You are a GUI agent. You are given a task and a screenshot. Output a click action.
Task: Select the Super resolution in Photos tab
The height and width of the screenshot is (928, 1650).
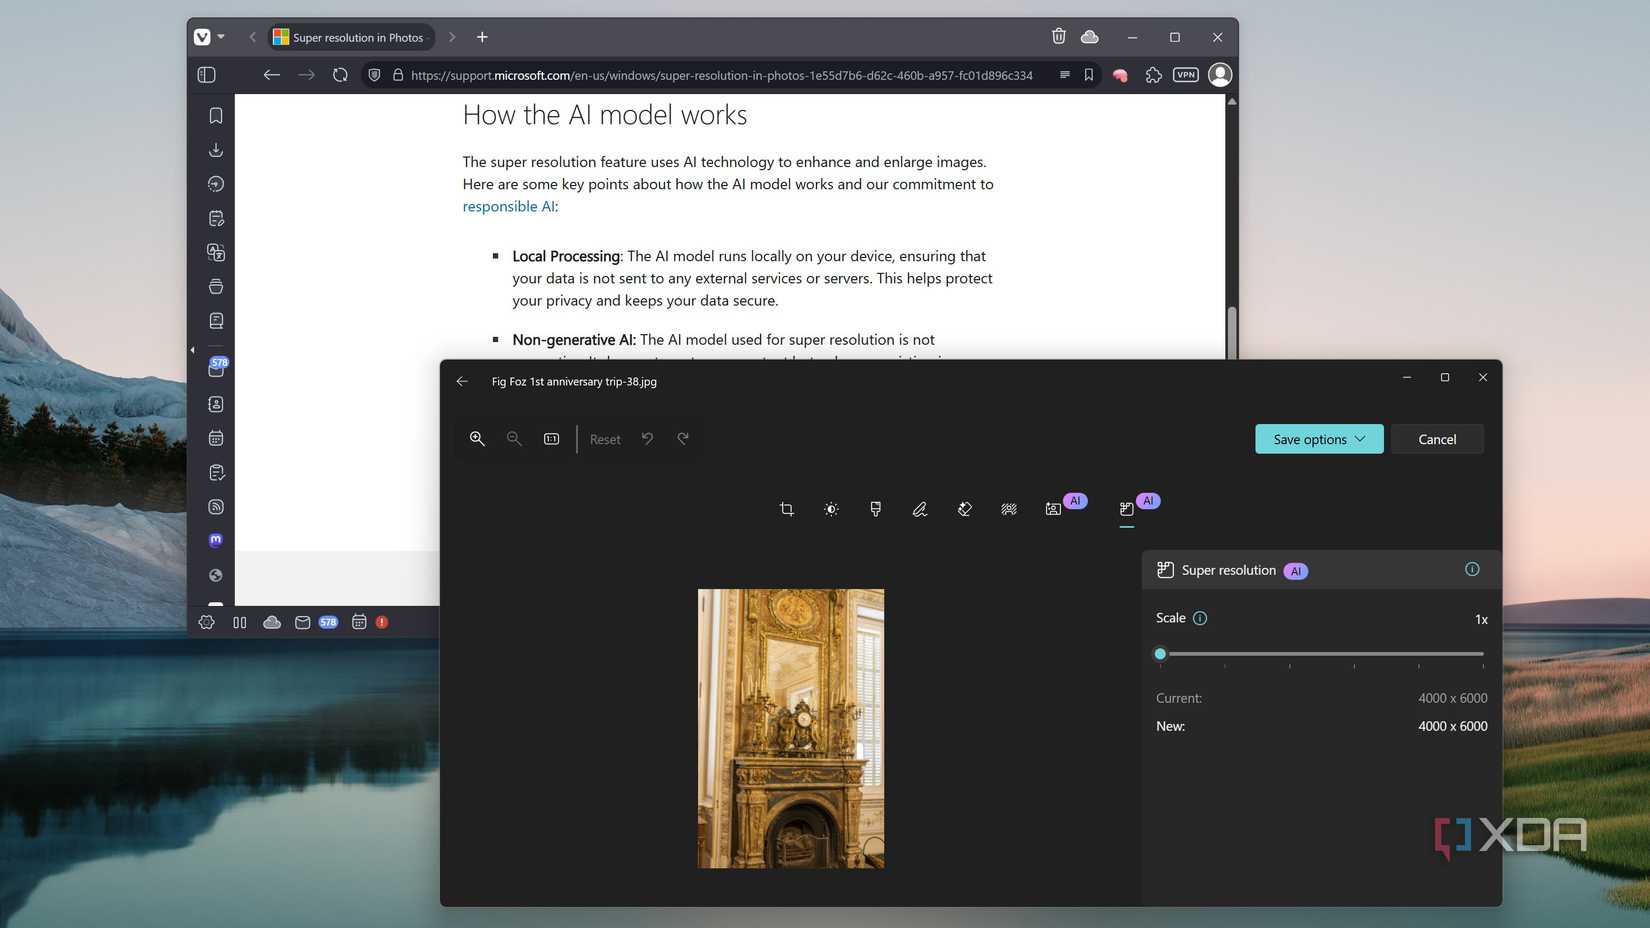point(350,37)
